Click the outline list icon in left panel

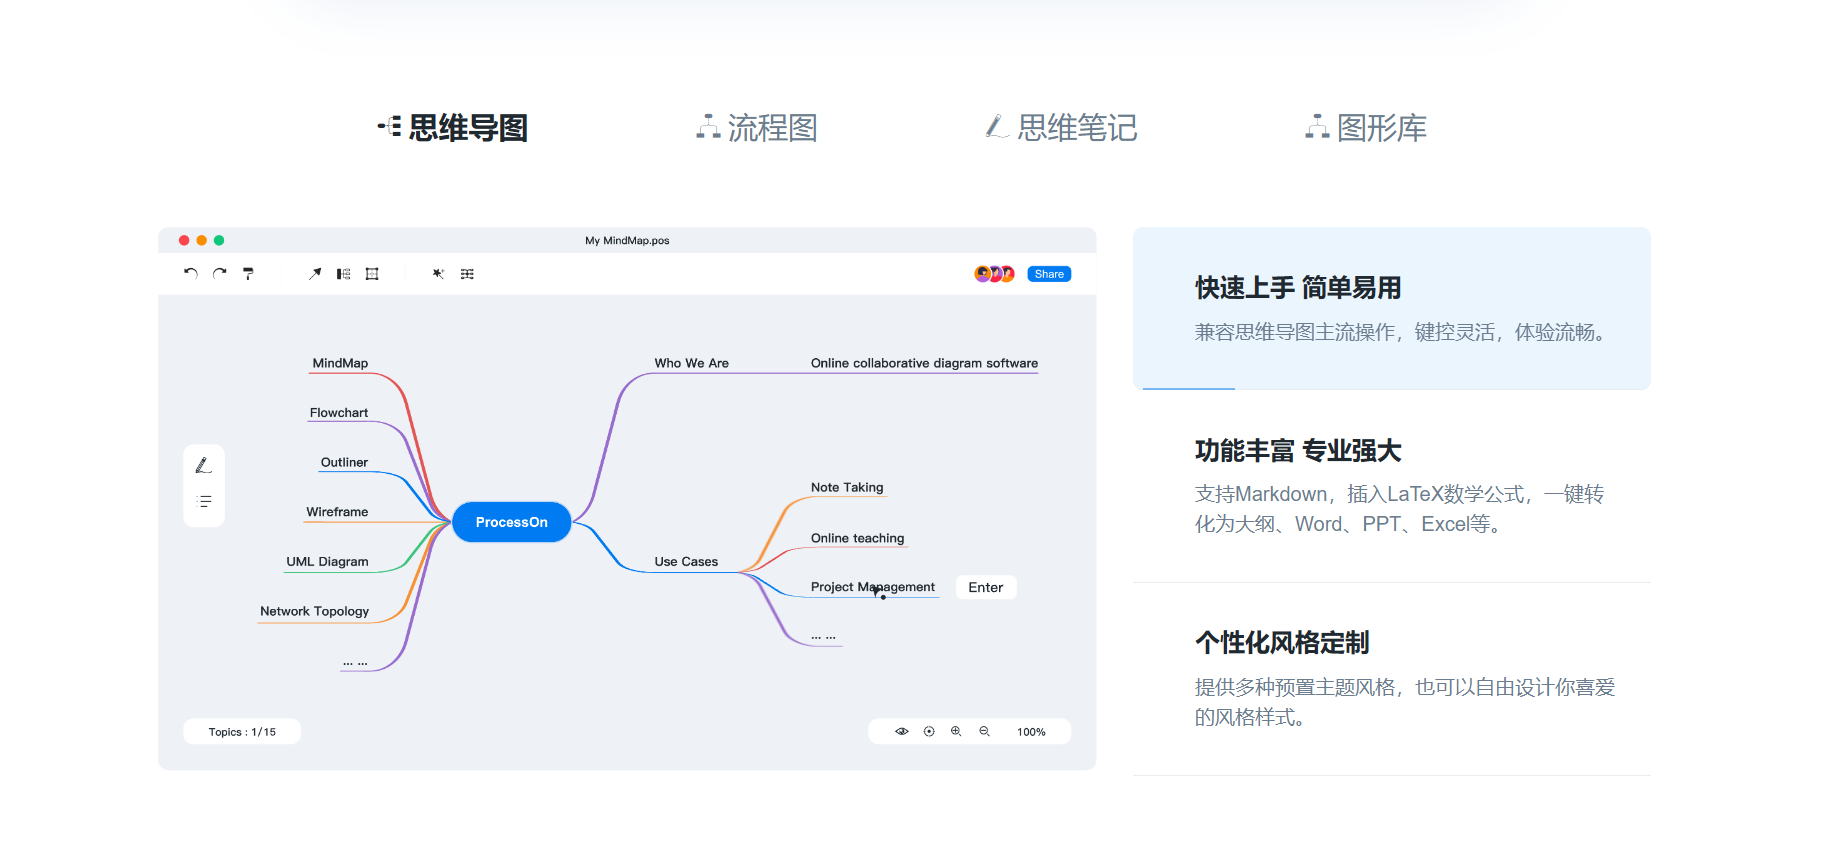[x=205, y=501]
